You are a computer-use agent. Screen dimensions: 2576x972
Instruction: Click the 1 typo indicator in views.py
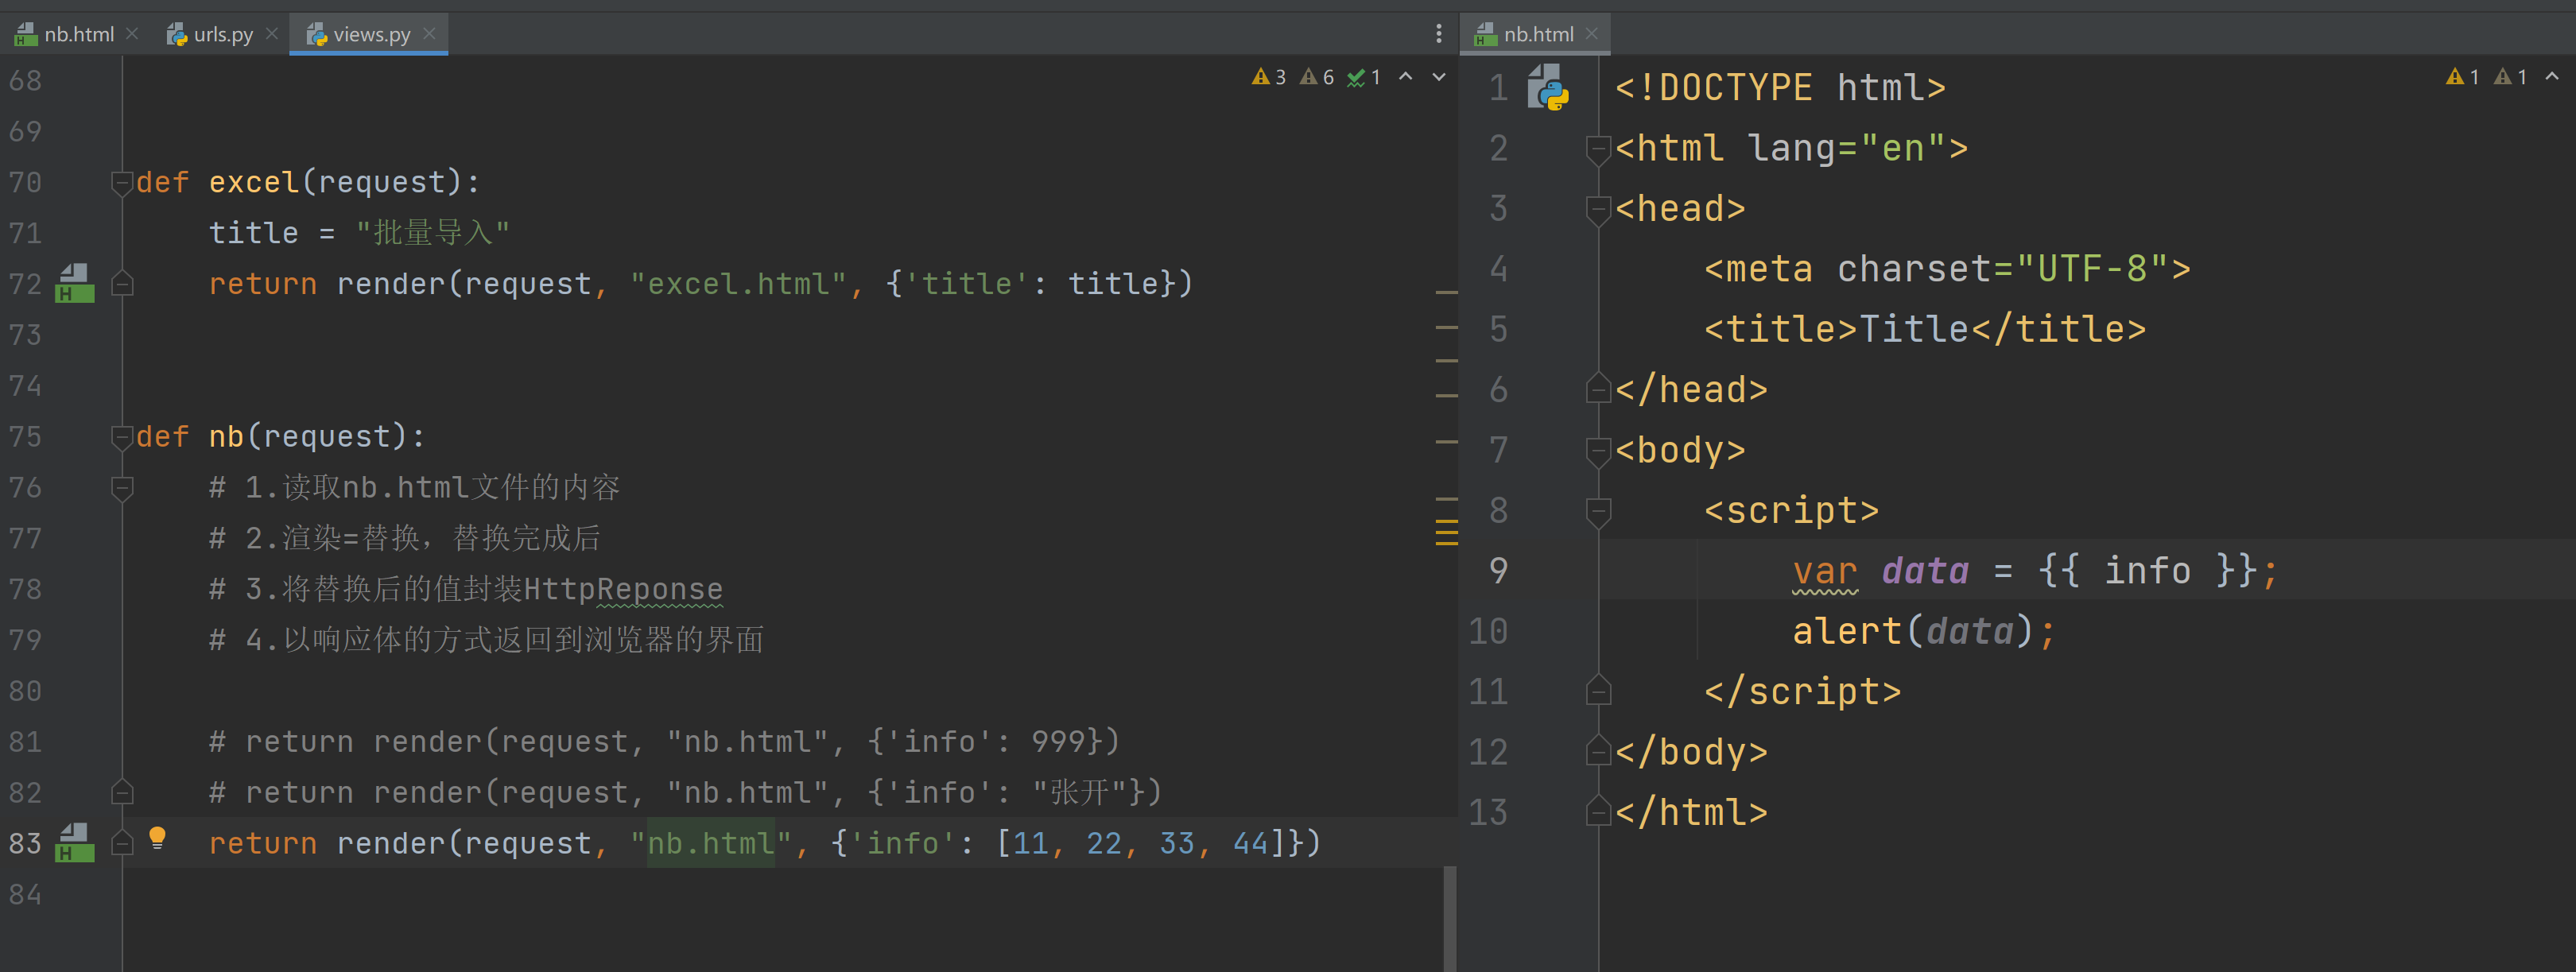tap(1364, 77)
